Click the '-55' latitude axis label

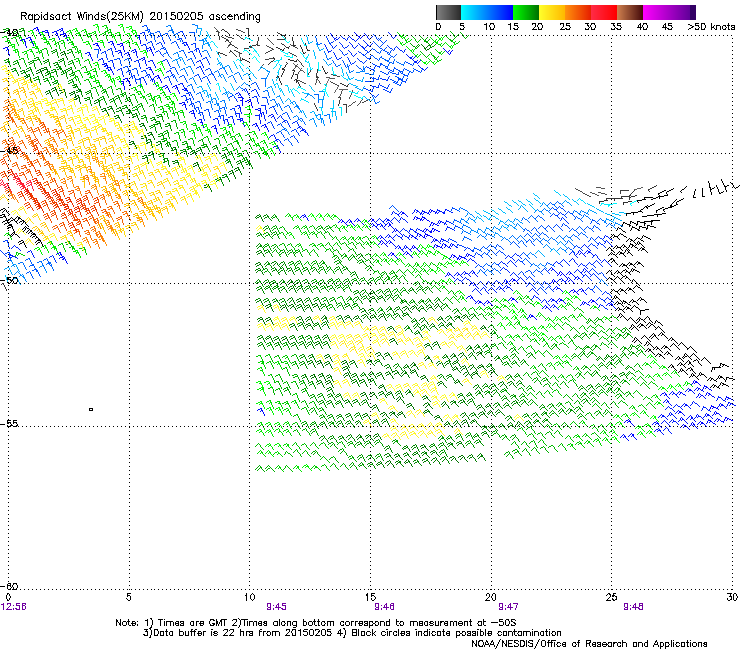click(9, 423)
